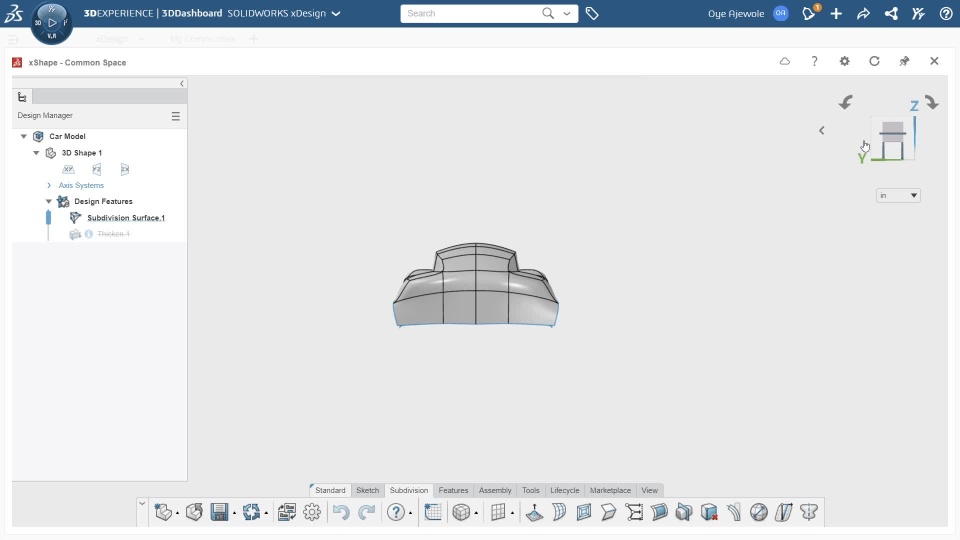Select Subdivision Surface.1 in the tree
The image size is (960, 540).
(x=126, y=218)
